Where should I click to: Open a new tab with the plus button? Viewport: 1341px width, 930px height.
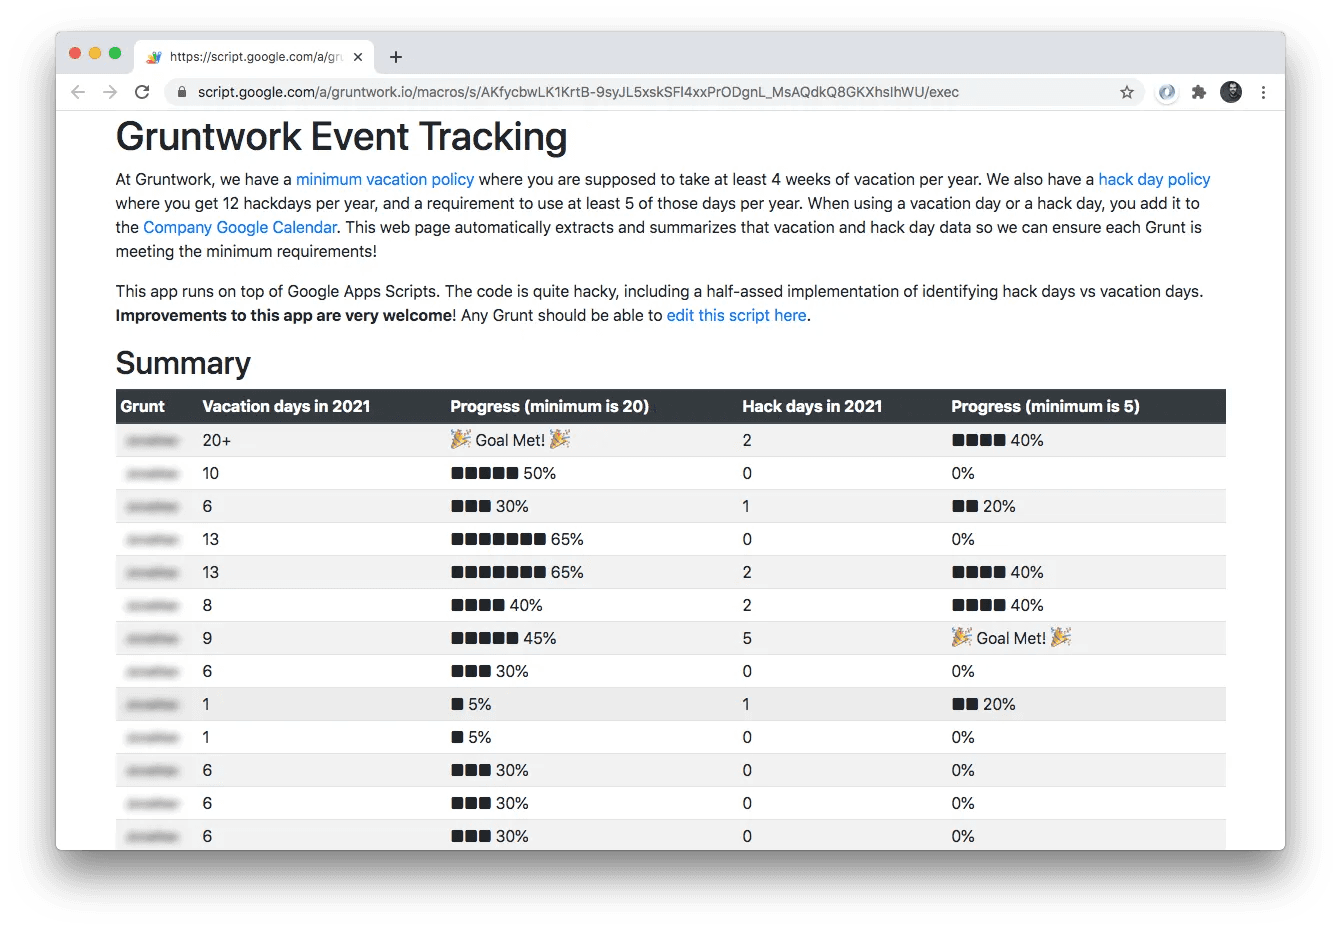click(x=396, y=57)
